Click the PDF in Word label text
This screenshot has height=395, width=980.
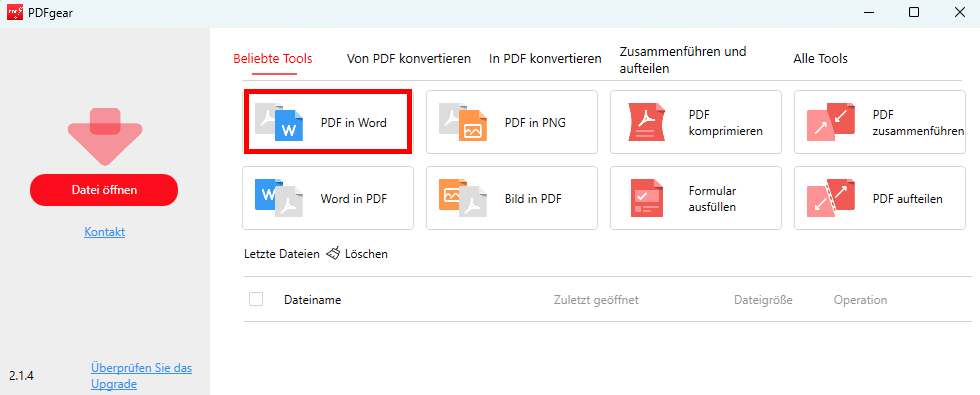[354, 123]
